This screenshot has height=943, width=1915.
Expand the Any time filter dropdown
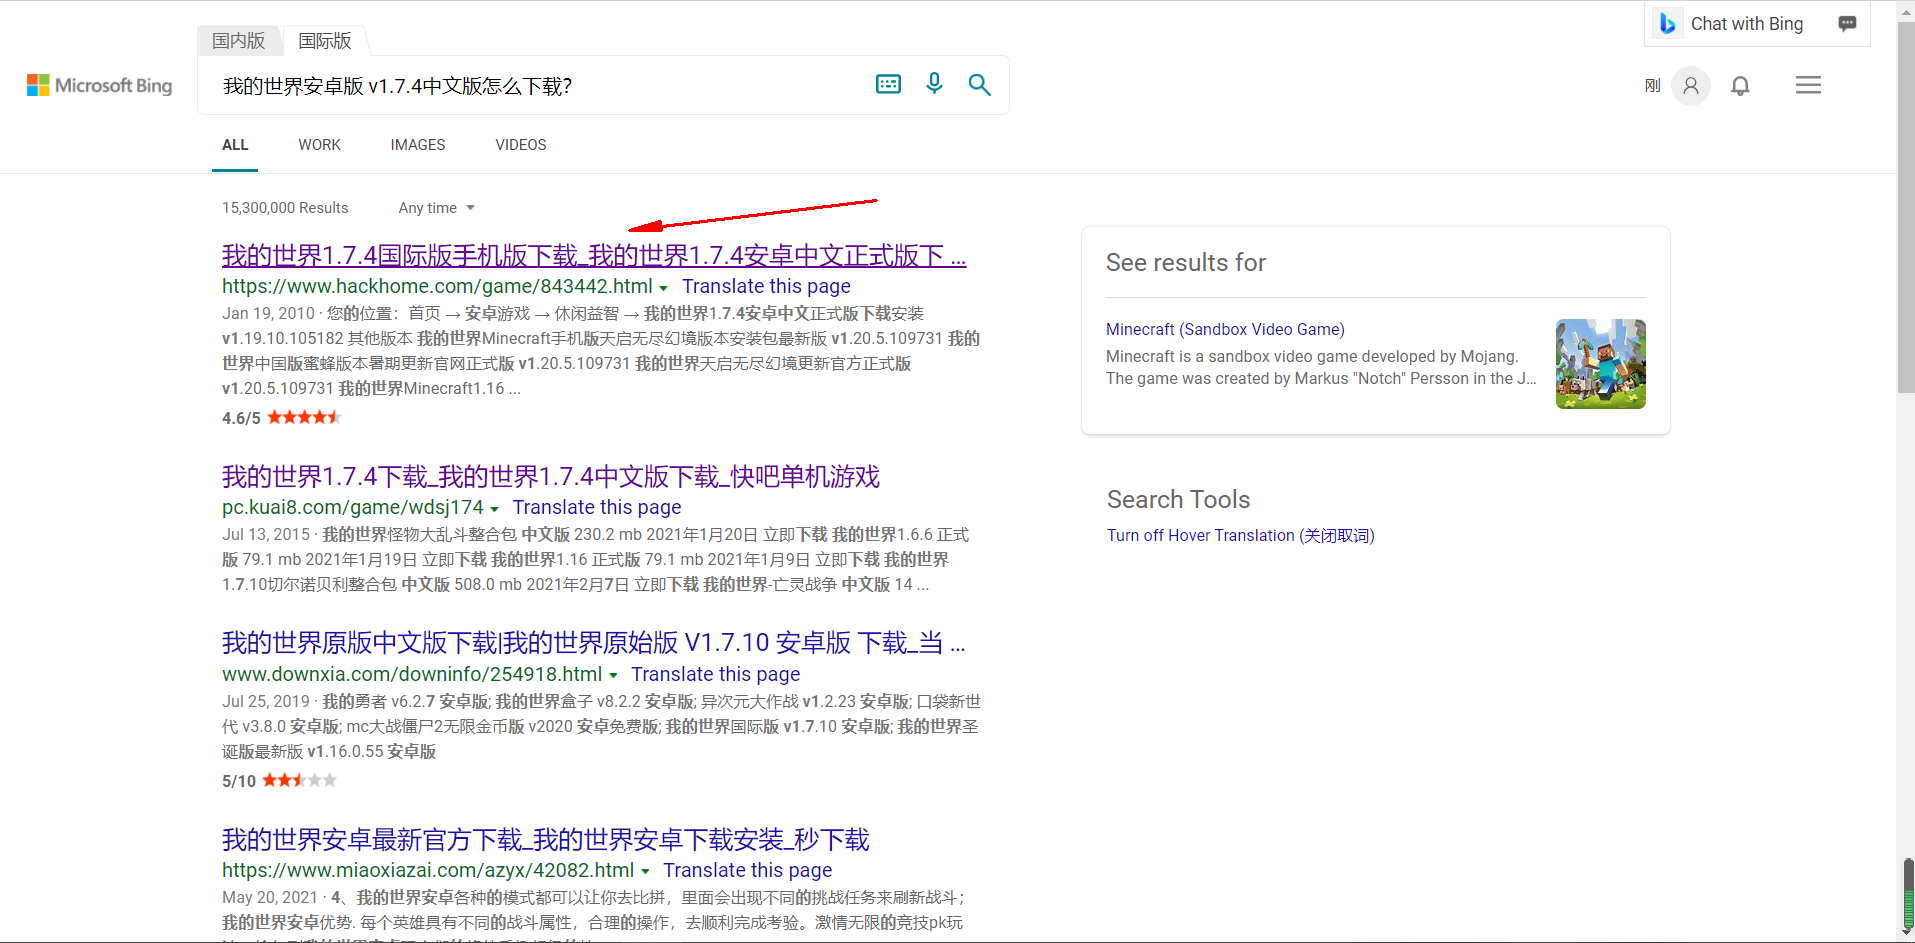tap(437, 208)
